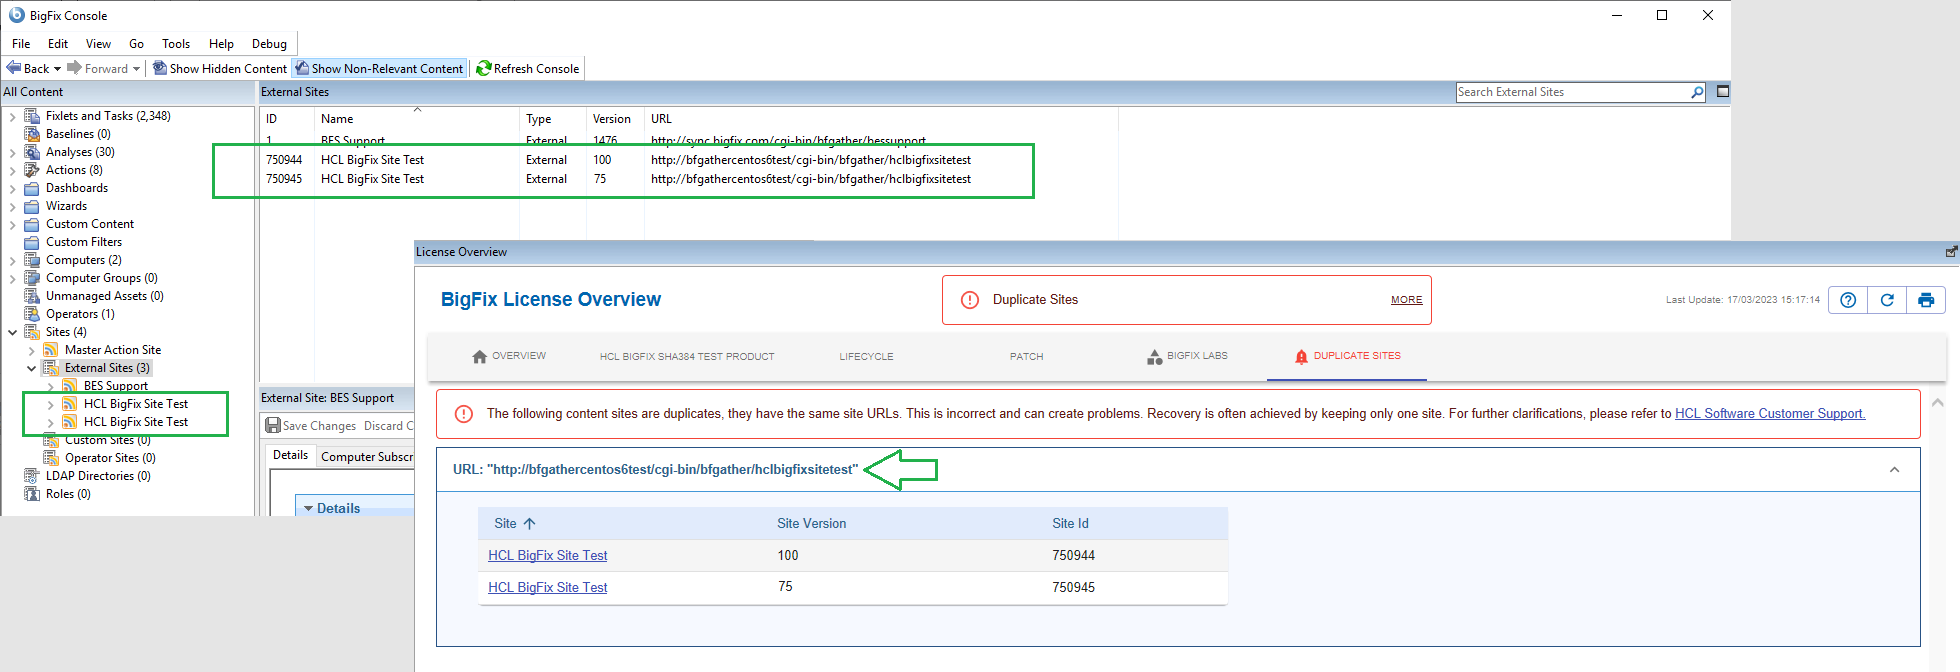Viewport: 1960px width, 672px height.
Task: Click the Search External Sites field
Action: (1572, 92)
